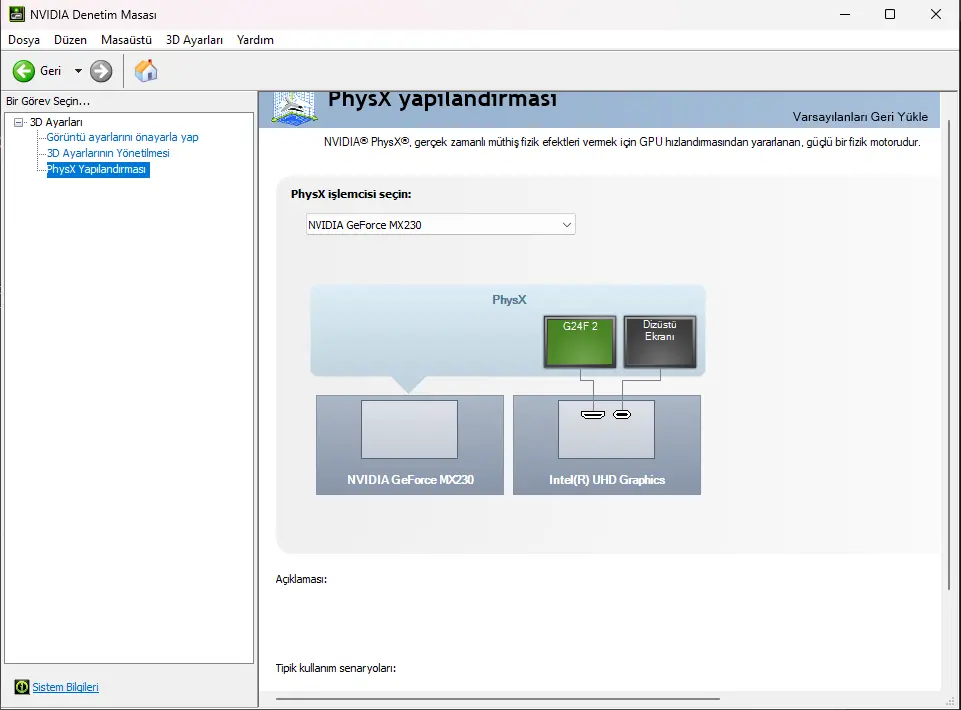Image resolution: width=961 pixels, height=710 pixels.
Task: Click the Geri label text
Action: tap(50, 71)
